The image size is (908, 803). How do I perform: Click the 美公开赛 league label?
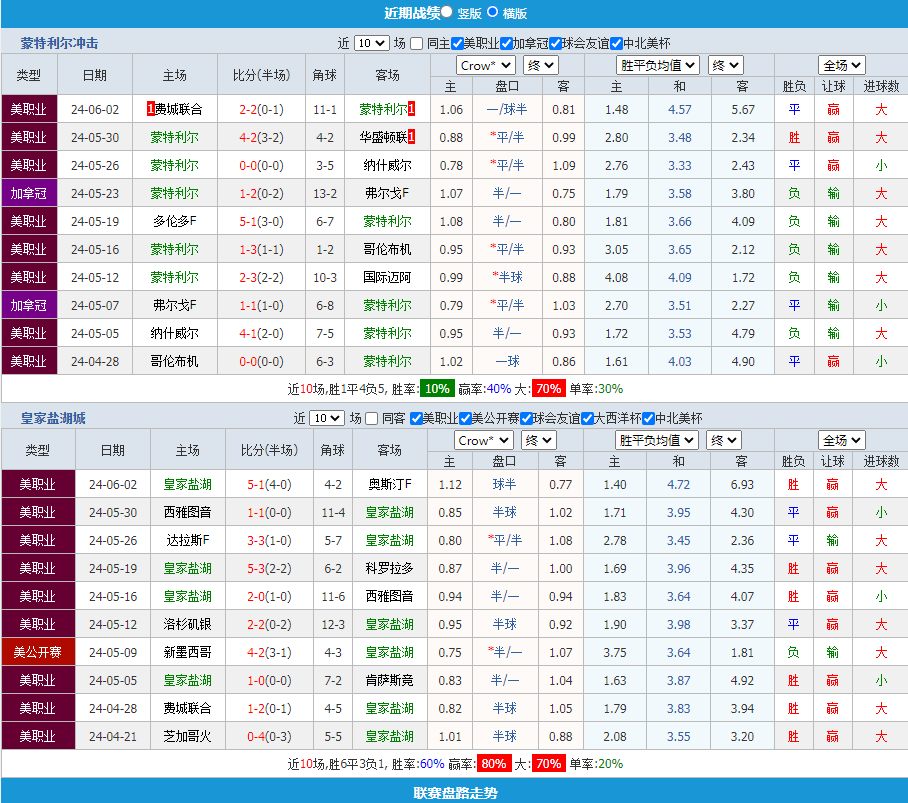(x=38, y=652)
